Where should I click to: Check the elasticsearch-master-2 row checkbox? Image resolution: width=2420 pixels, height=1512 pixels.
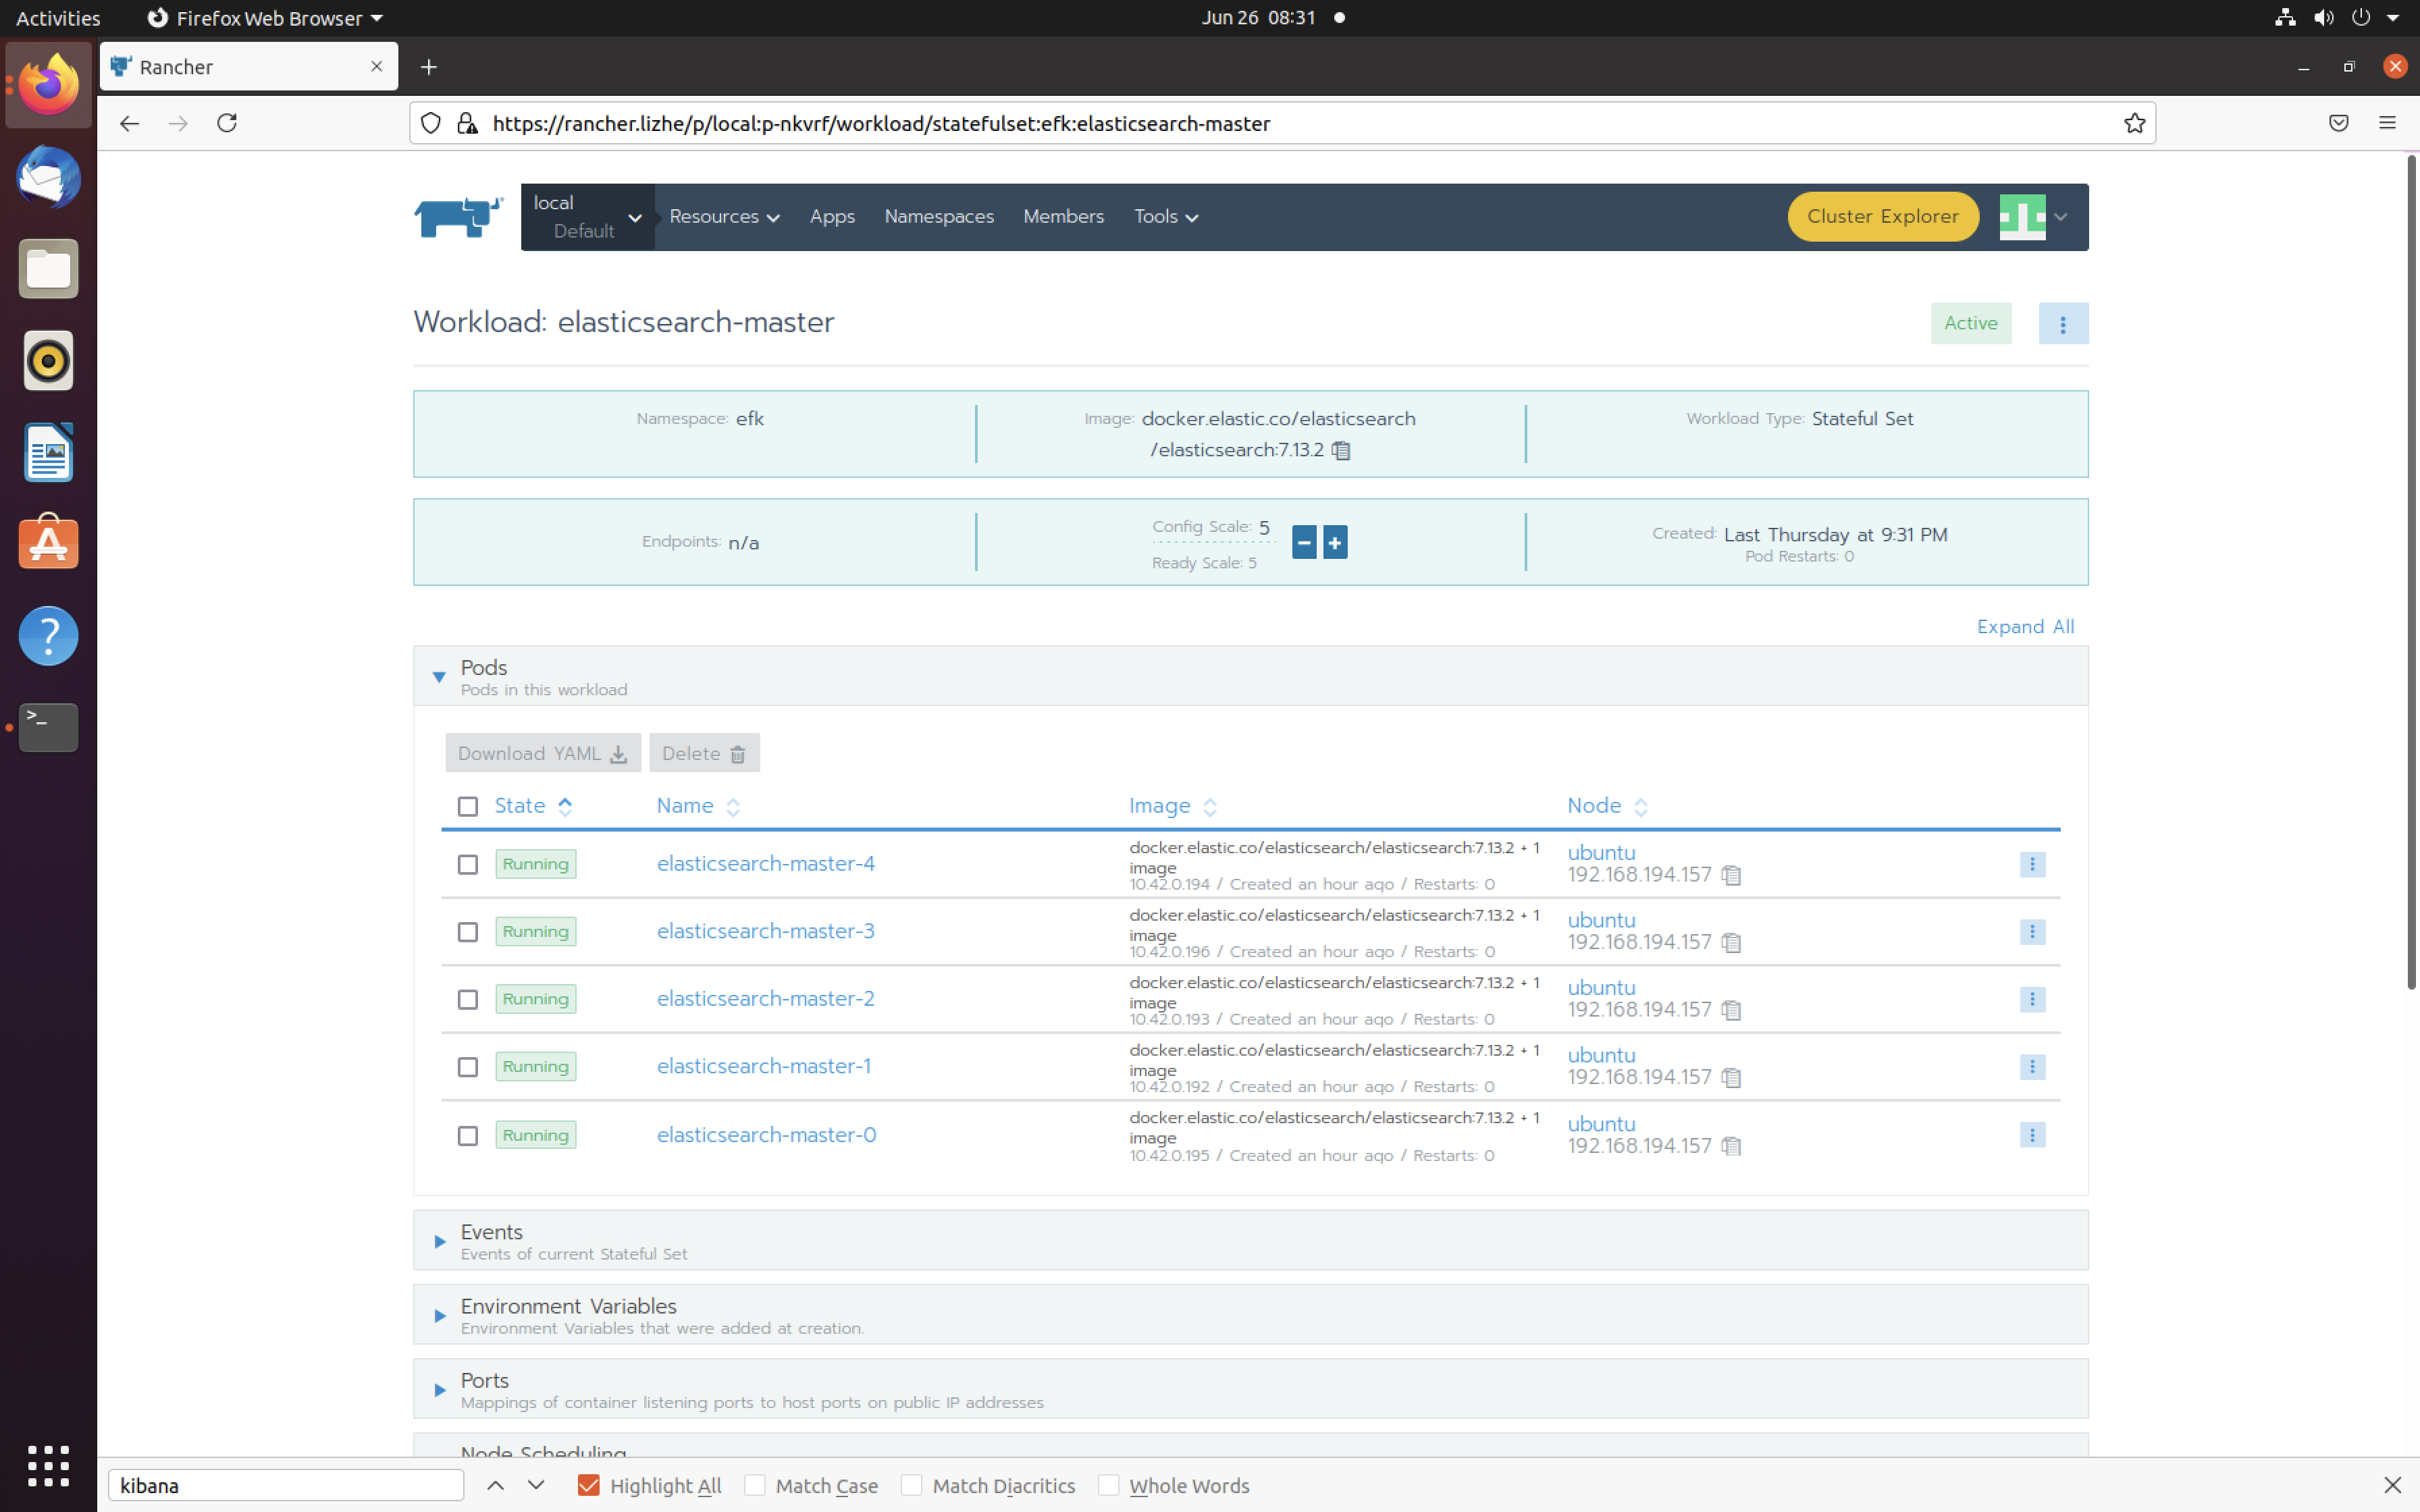(467, 1000)
